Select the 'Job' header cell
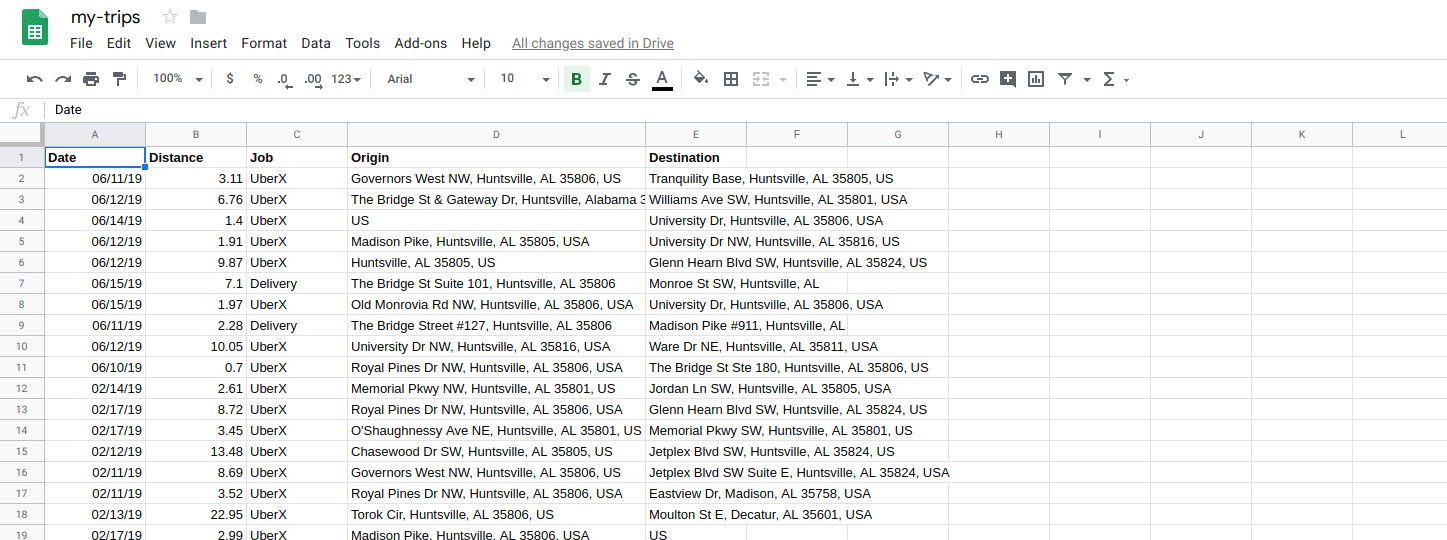Screen dimensions: 1447x540 [297, 157]
